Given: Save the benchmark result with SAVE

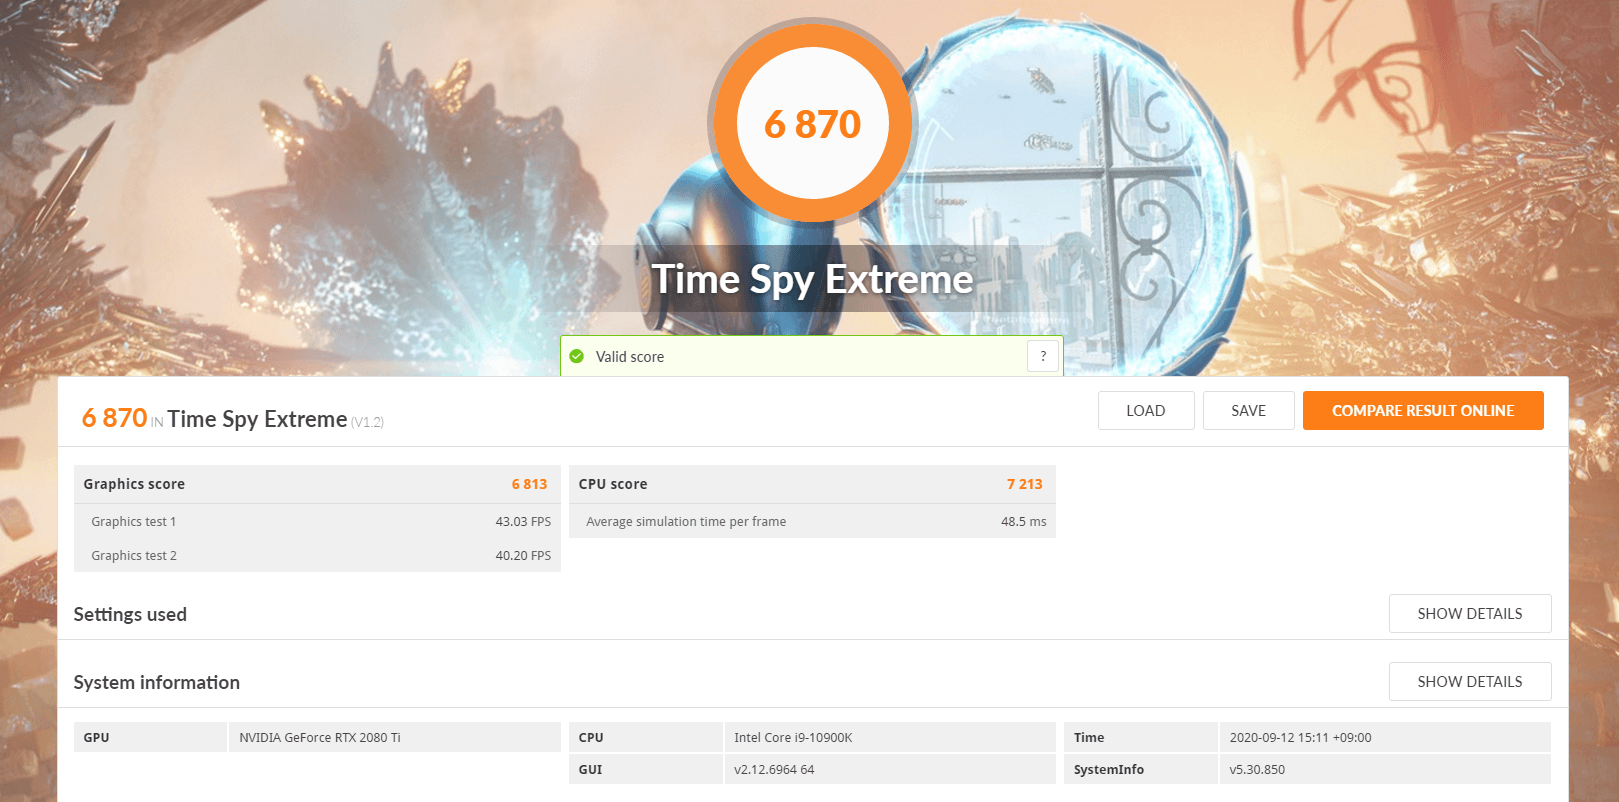Looking at the screenshot, I should click(x=1249, y=411).
